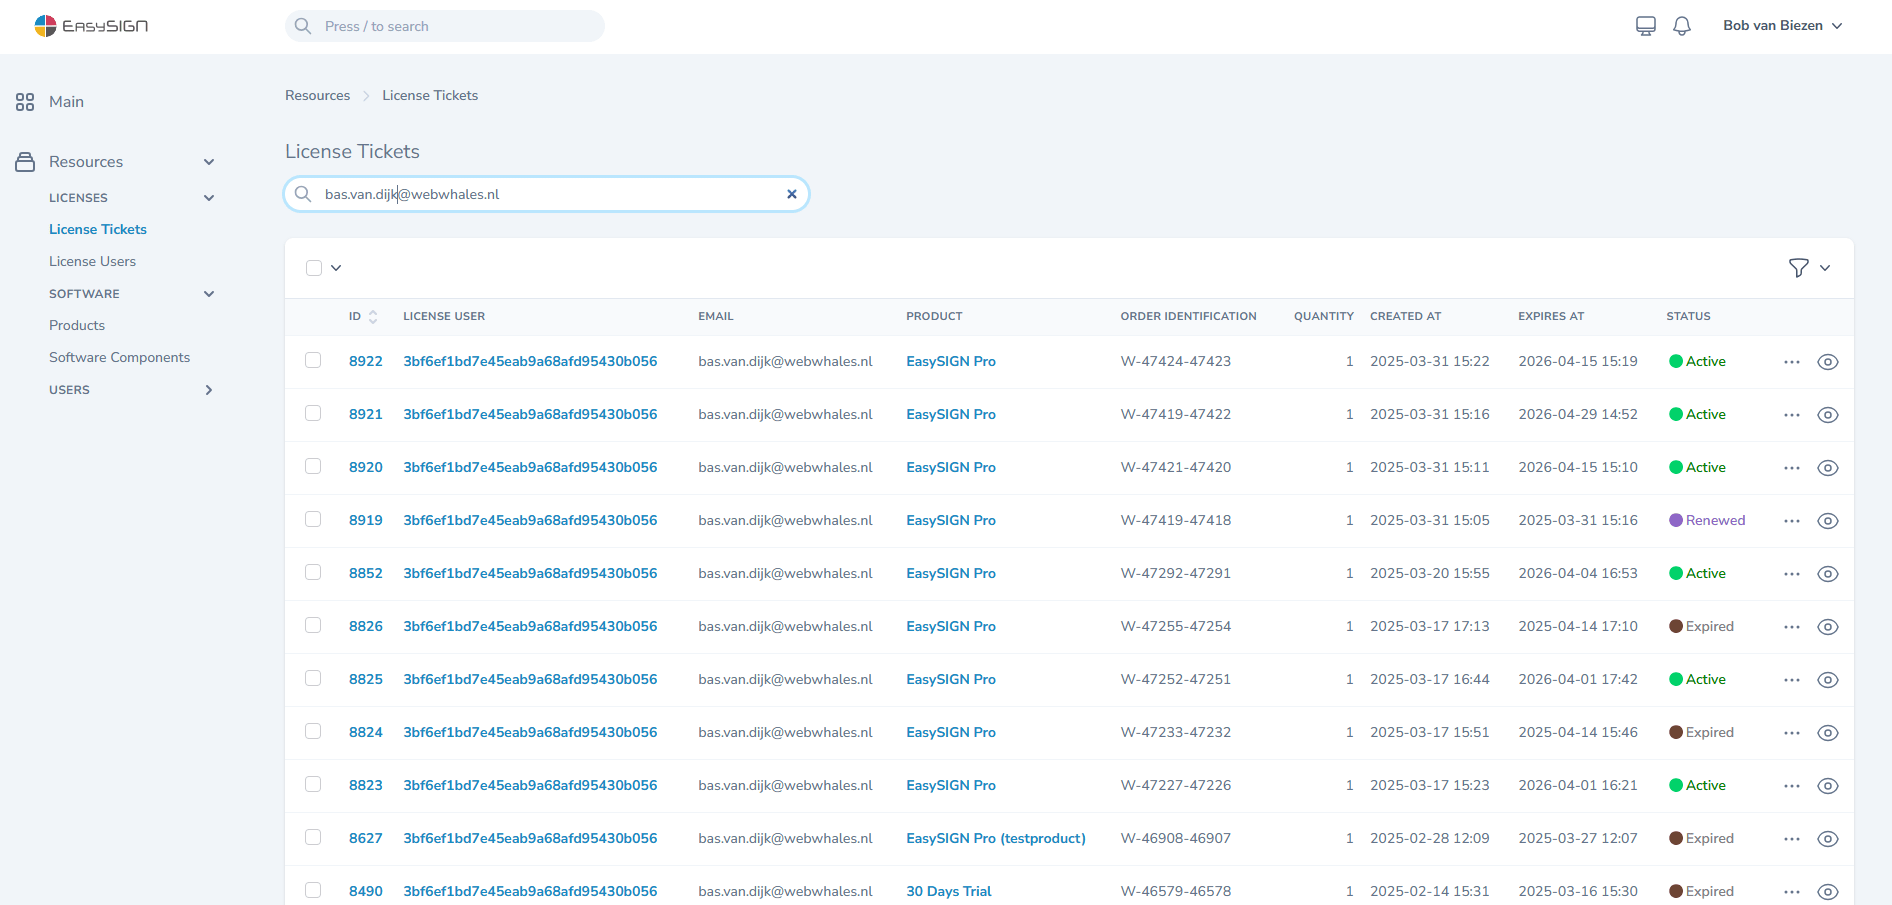Toggle the select-all checkbox
This screenshot has width=1892, height=905.
pos(314,268)
